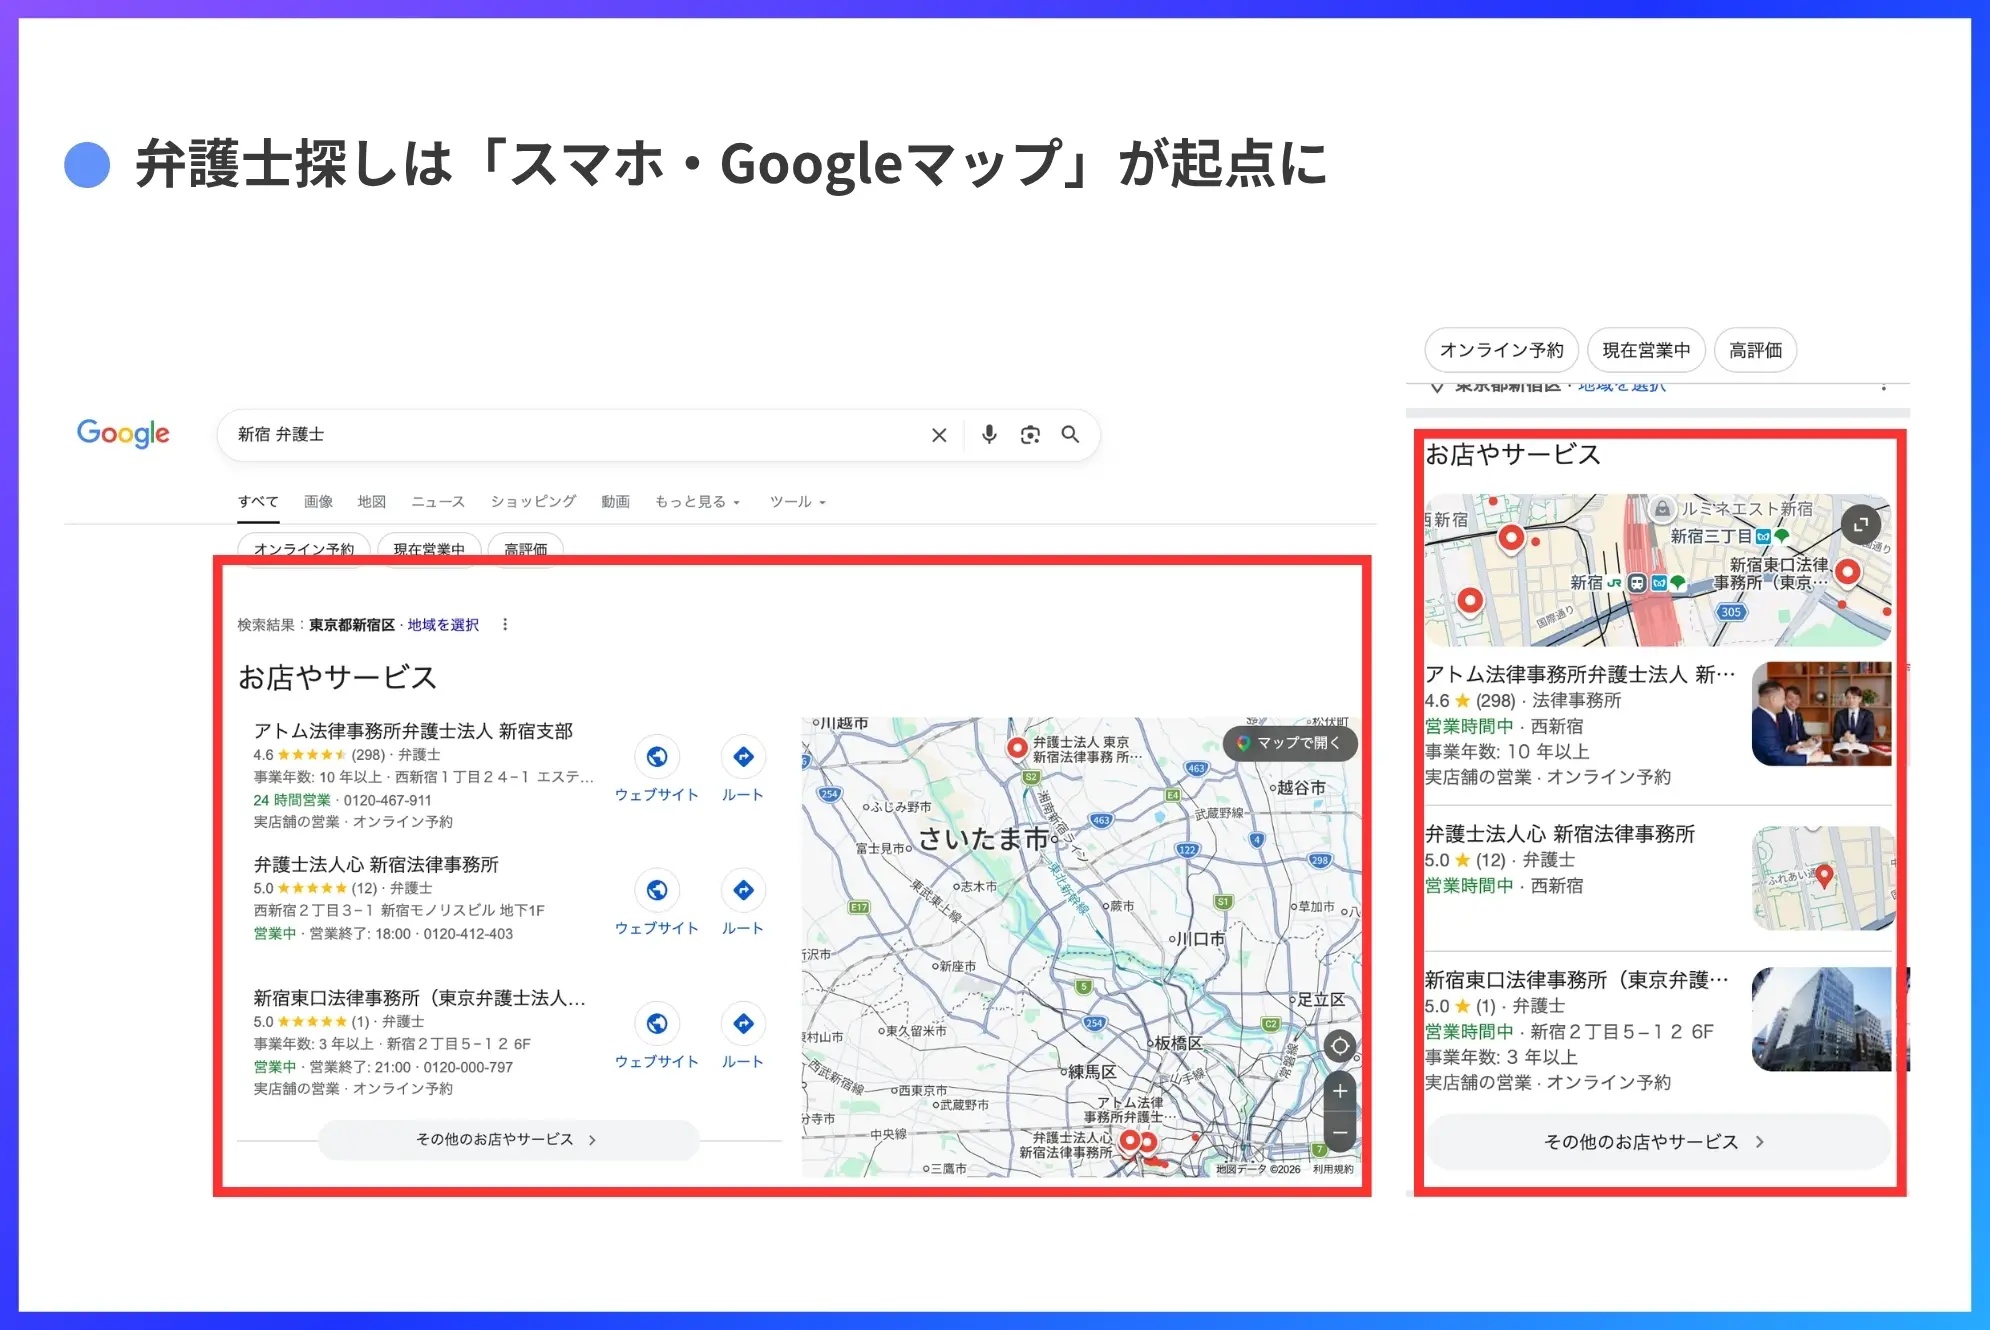Expand the ツール dropdown
The image size is (1990, 1330).
pos(797,501)
